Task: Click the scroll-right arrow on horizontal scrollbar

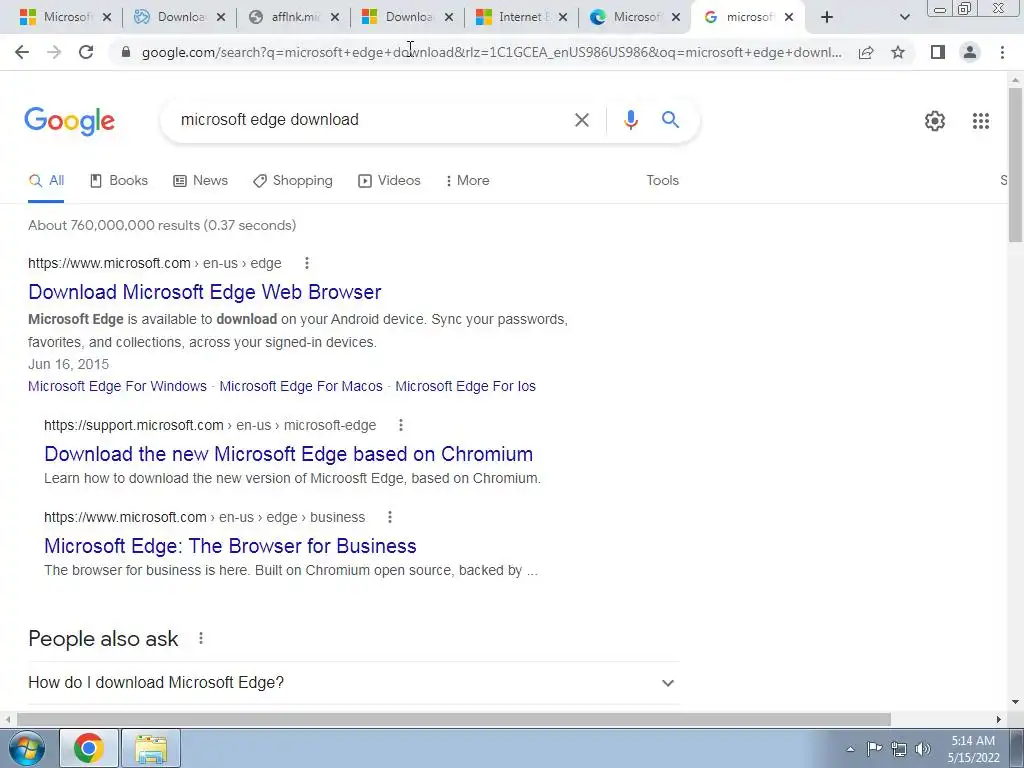Action: tap(999, 720)
